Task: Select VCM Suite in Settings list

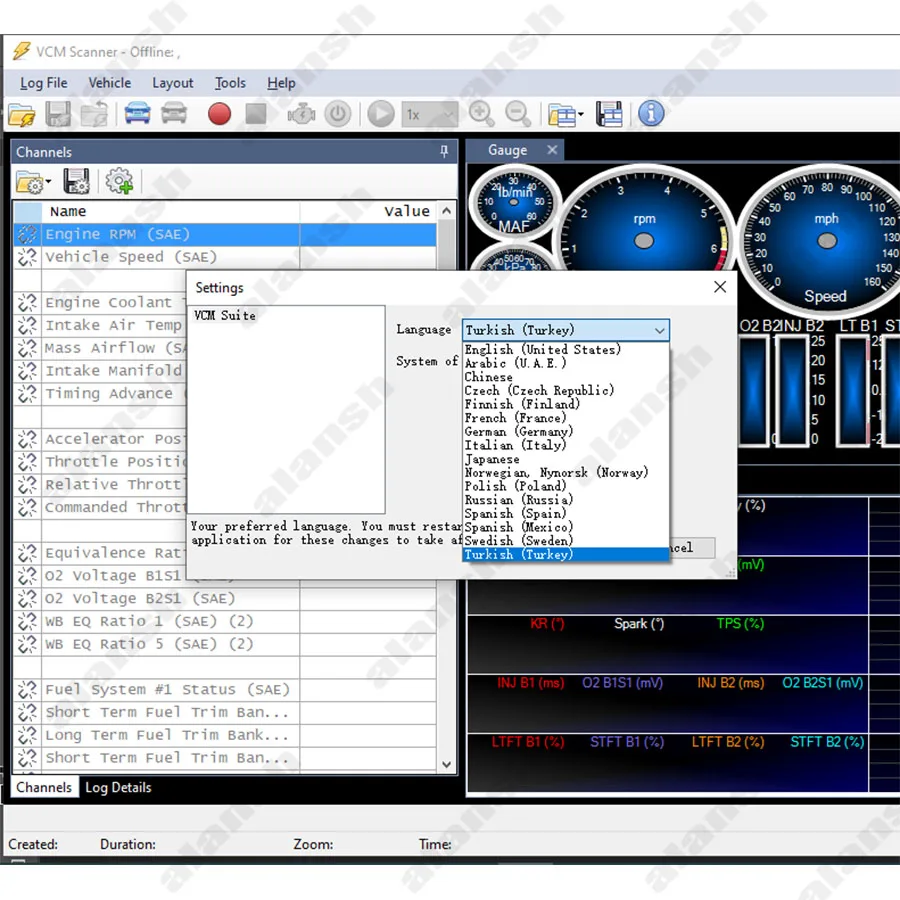Action: click(225, 316)
